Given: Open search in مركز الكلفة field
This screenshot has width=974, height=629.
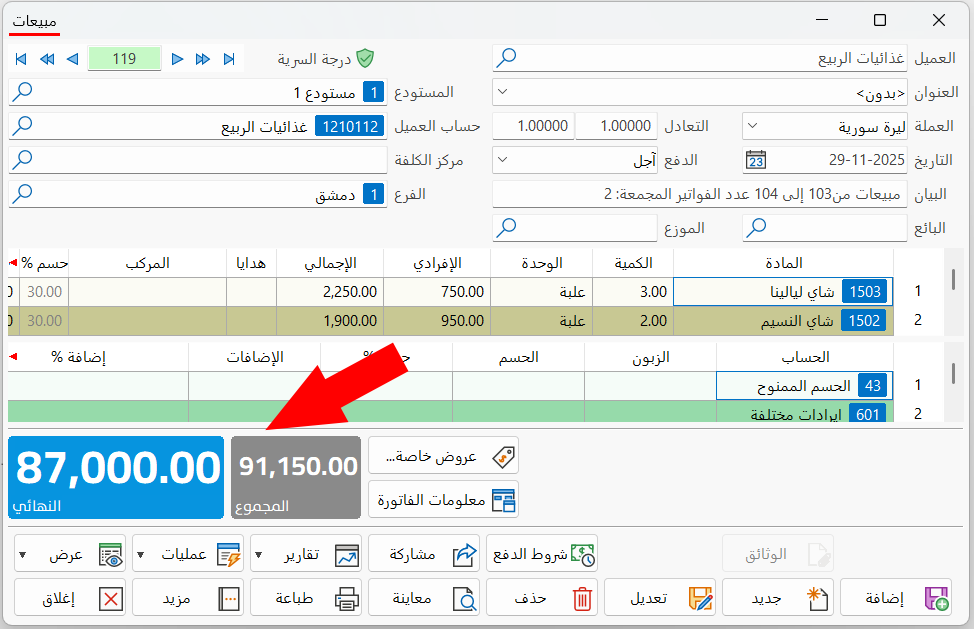Looking at the screenshot, I should 22,160.
